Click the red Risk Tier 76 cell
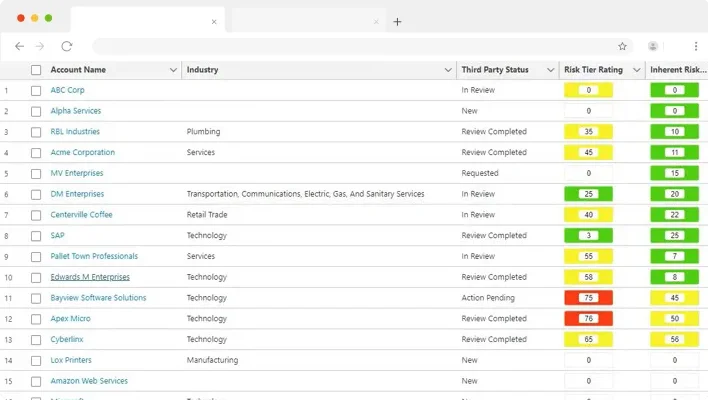 [x=588, y=319]
